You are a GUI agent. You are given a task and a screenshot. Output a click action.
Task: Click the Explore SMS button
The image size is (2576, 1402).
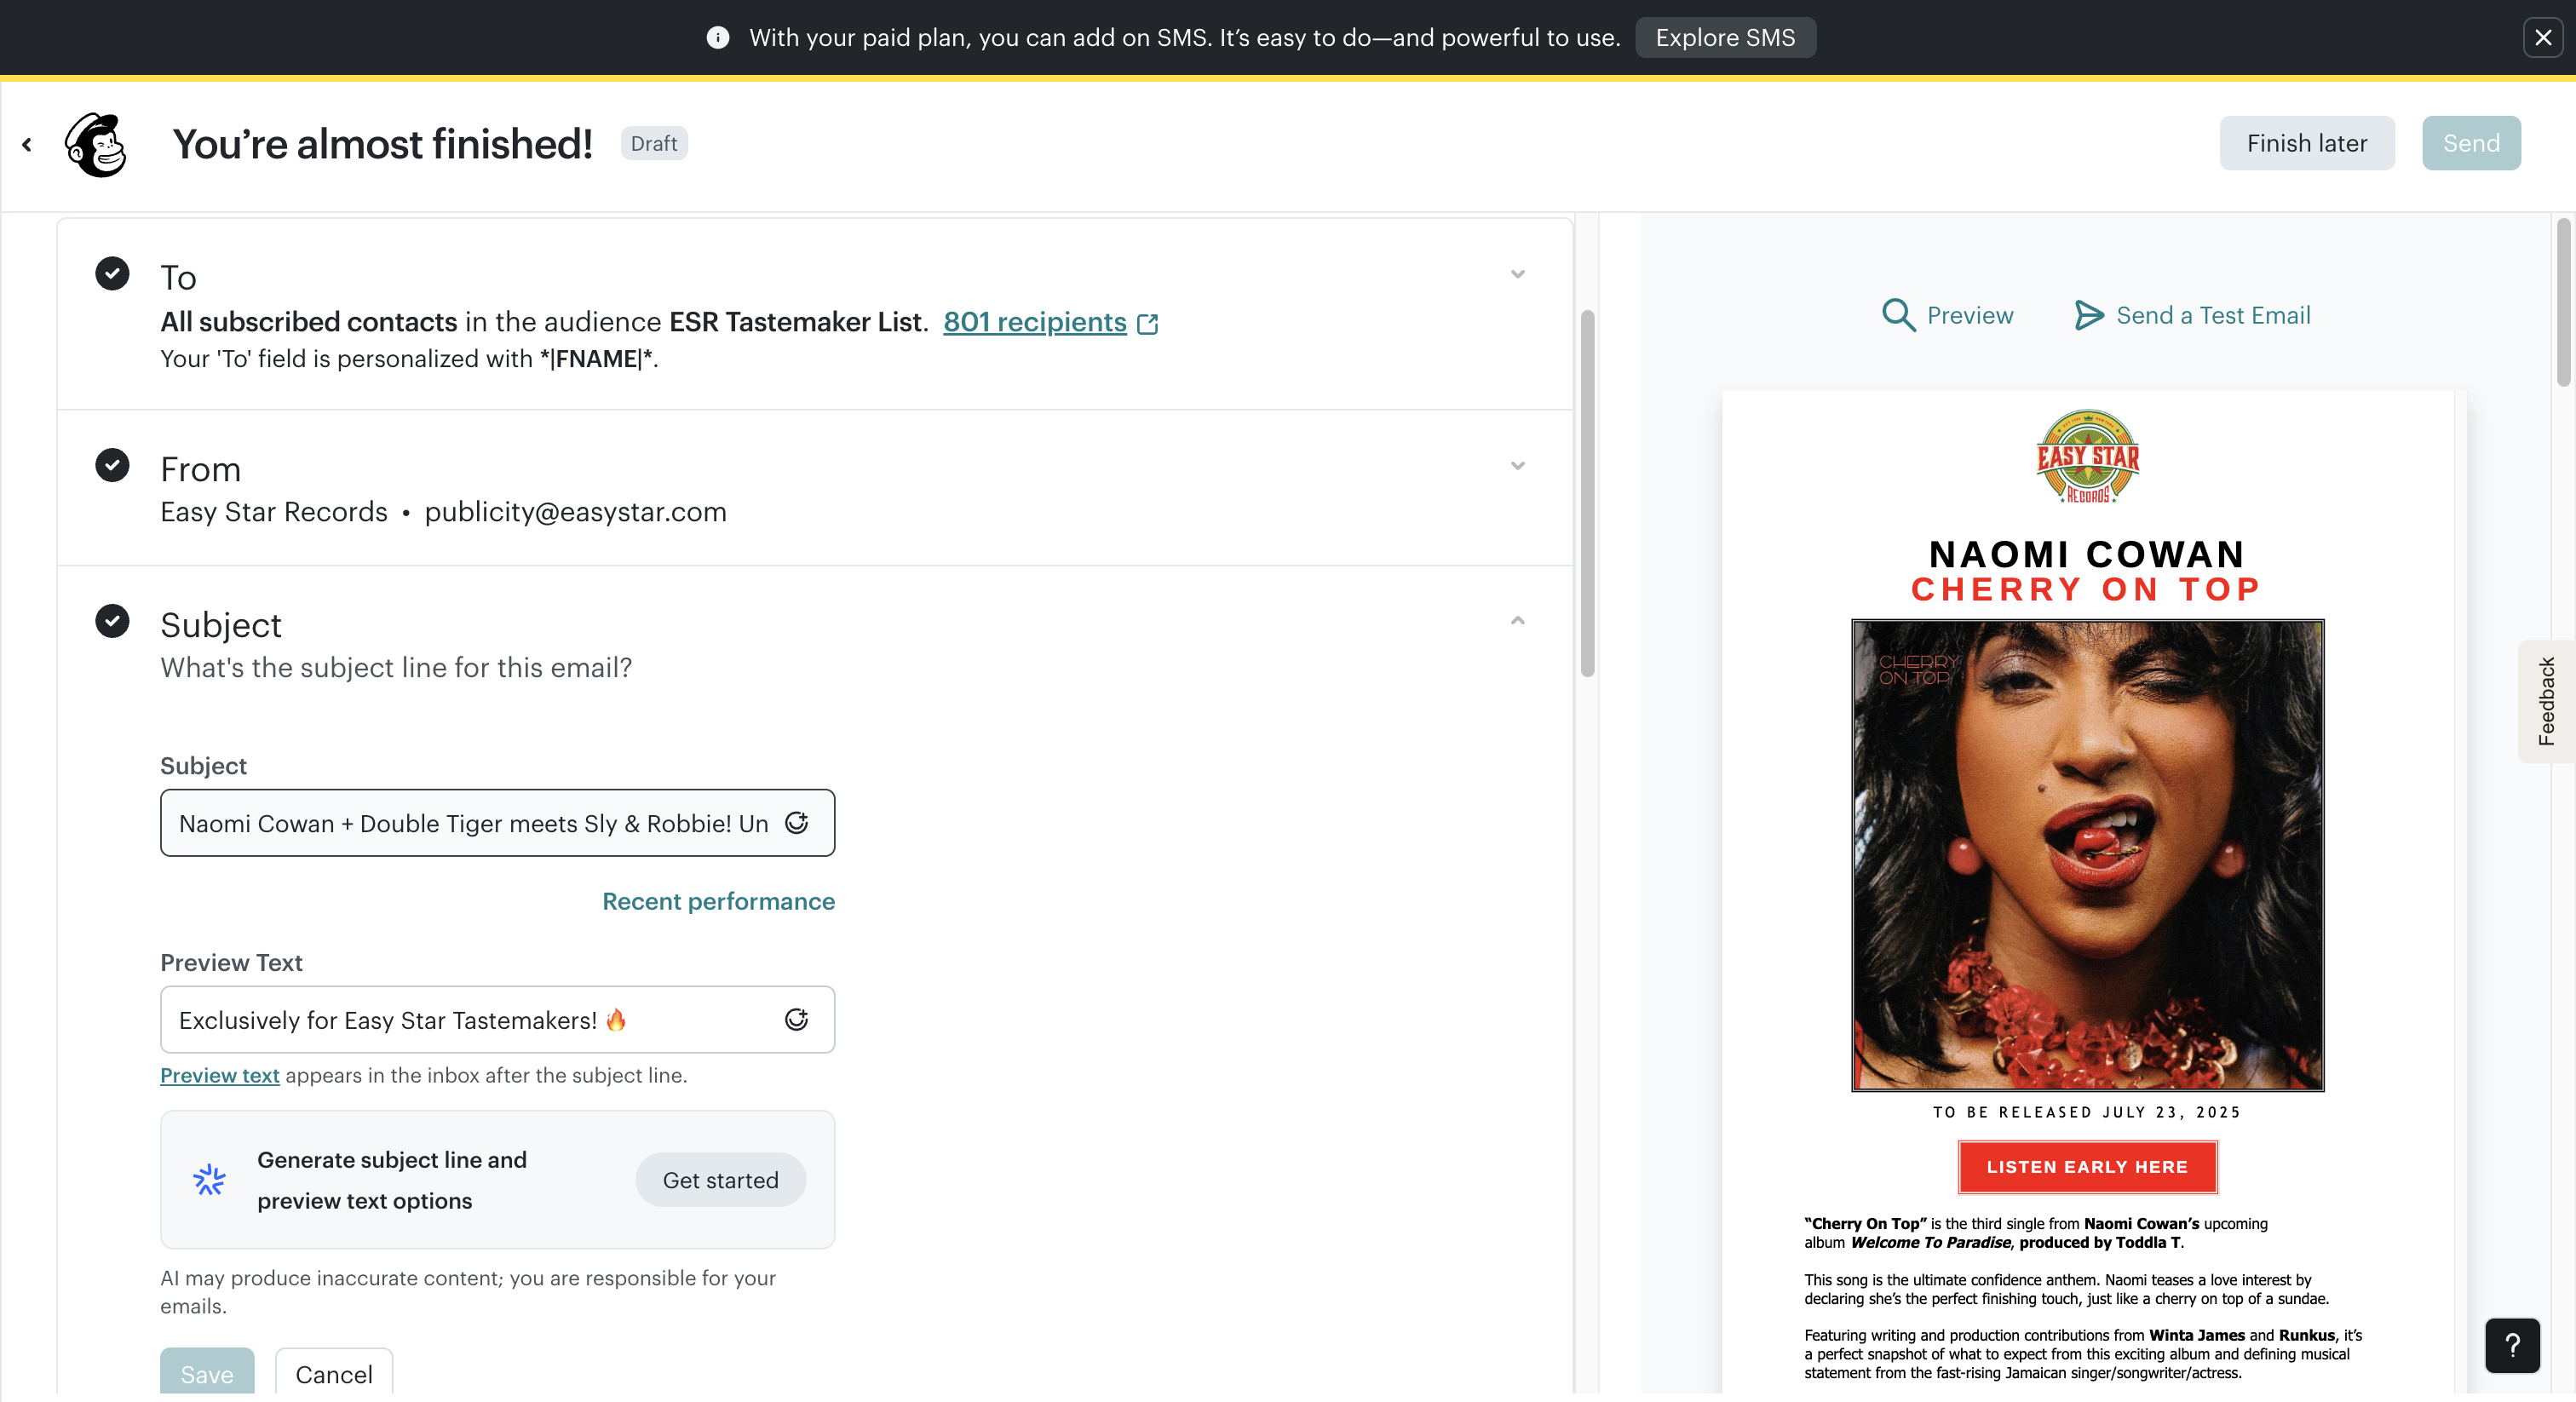point(1725,38)
